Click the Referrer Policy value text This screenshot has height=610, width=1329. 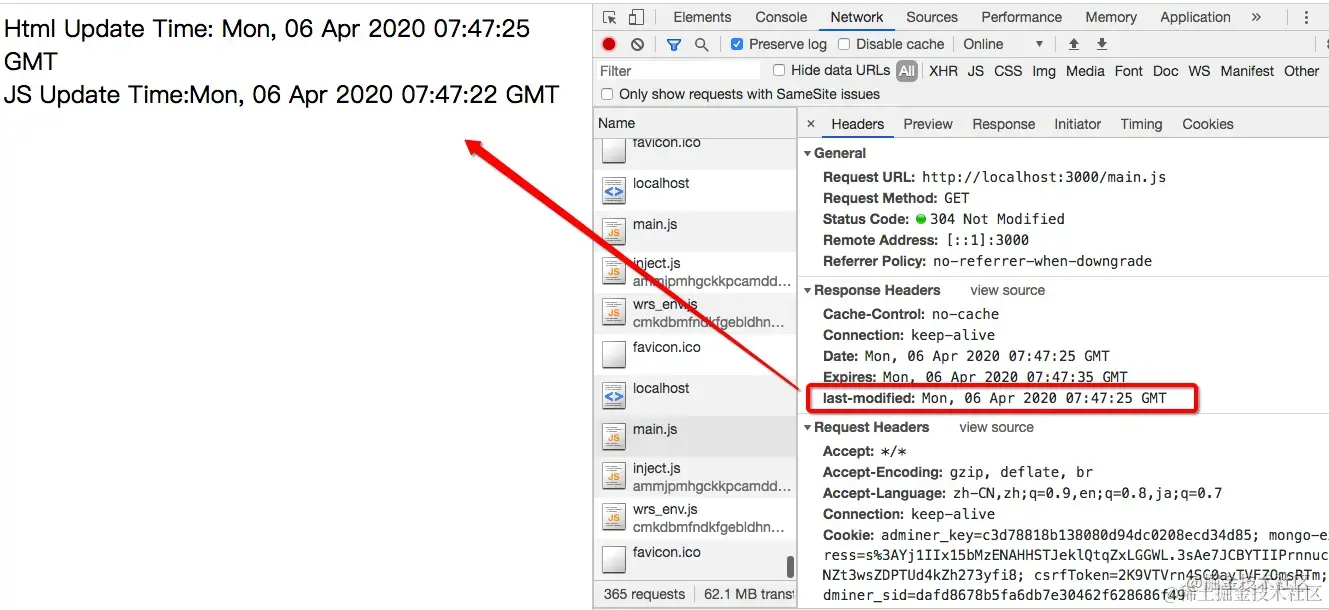coord(1042,261)
